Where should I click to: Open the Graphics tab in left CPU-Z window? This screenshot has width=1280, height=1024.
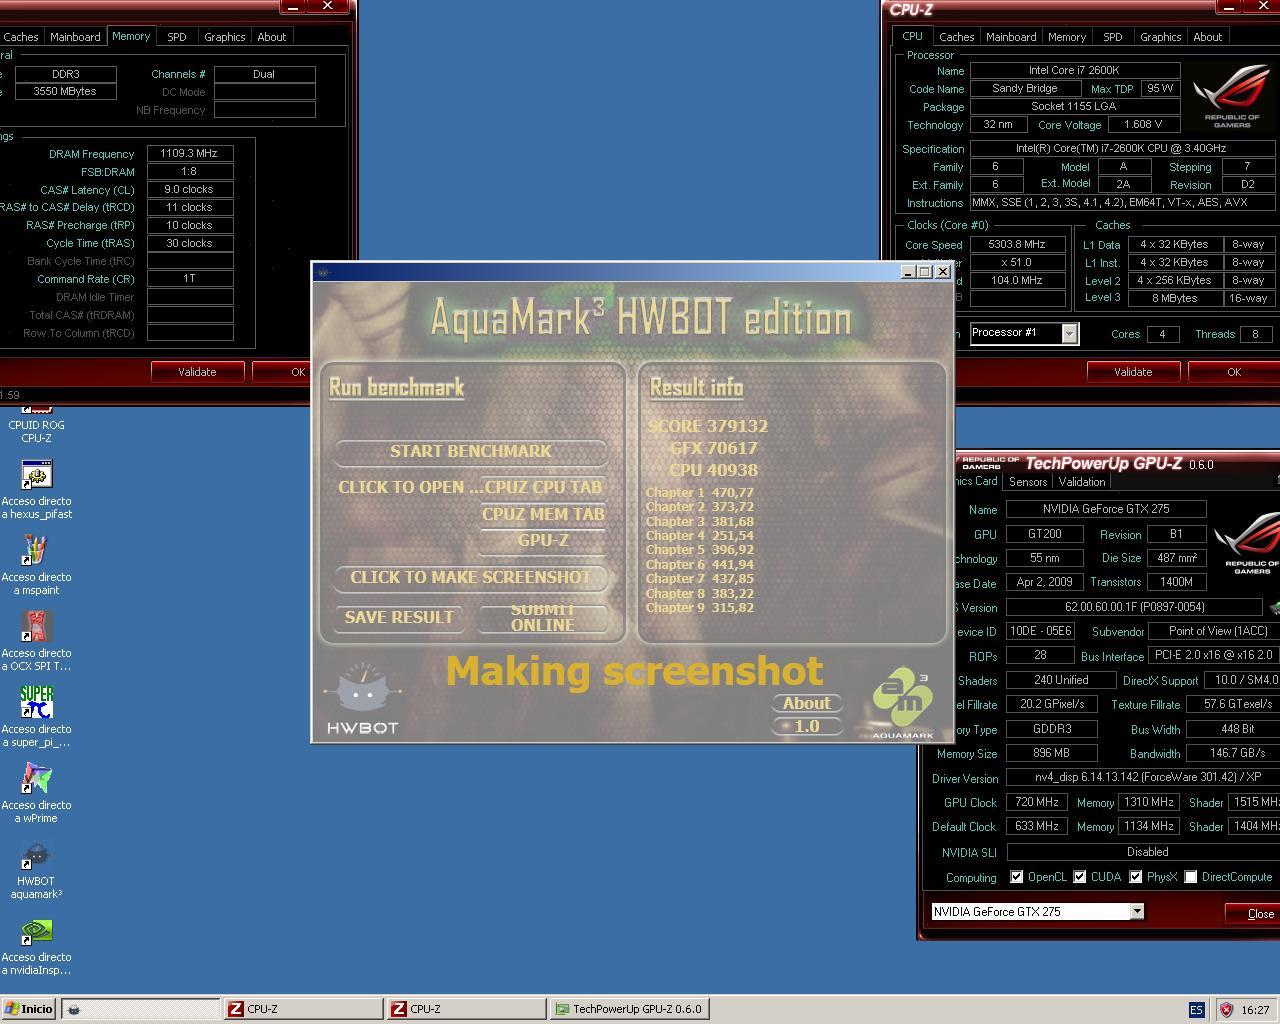pyautogui.click(x=225, y=37)
